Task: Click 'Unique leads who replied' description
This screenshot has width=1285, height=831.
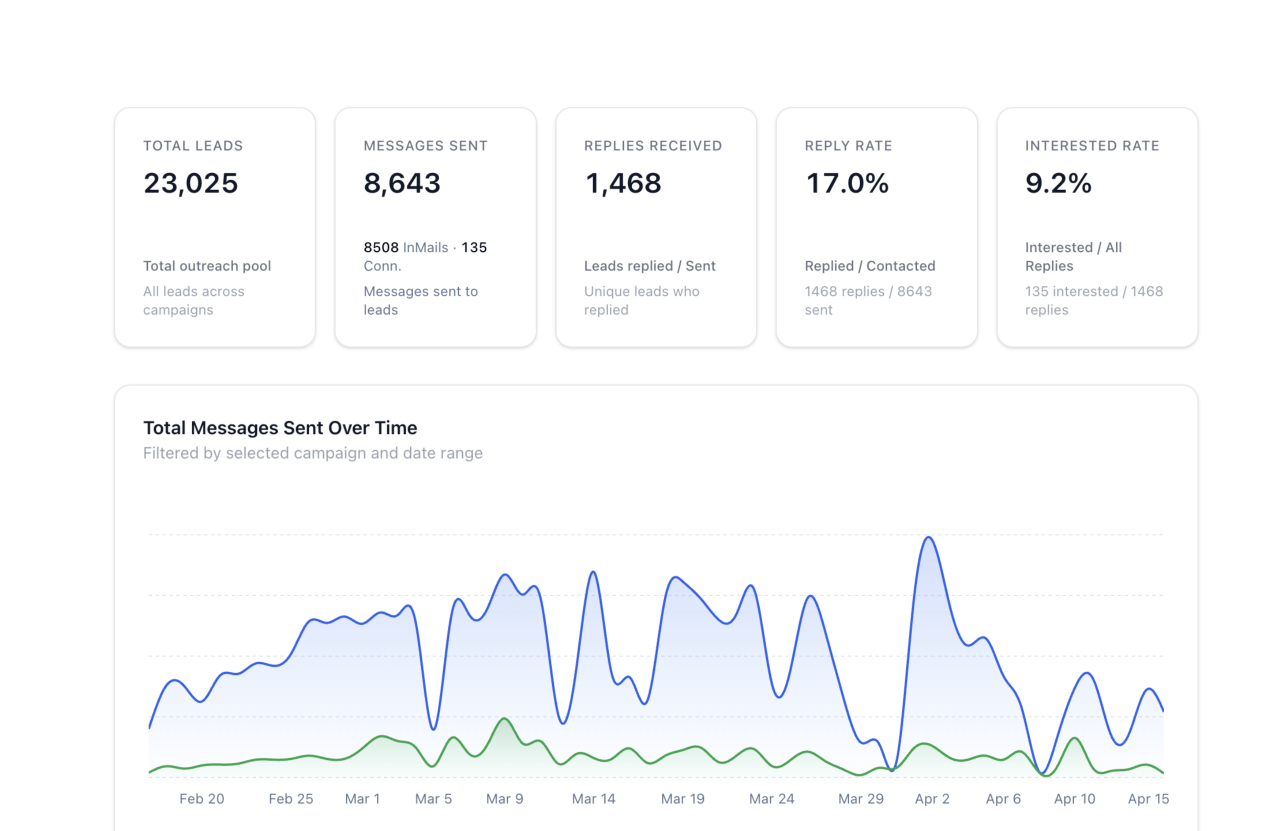Action: point(642,301)
